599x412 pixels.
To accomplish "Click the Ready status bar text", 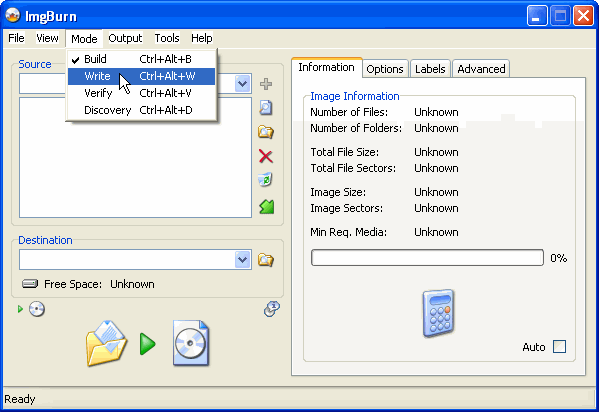I will (x=20, y=399).
